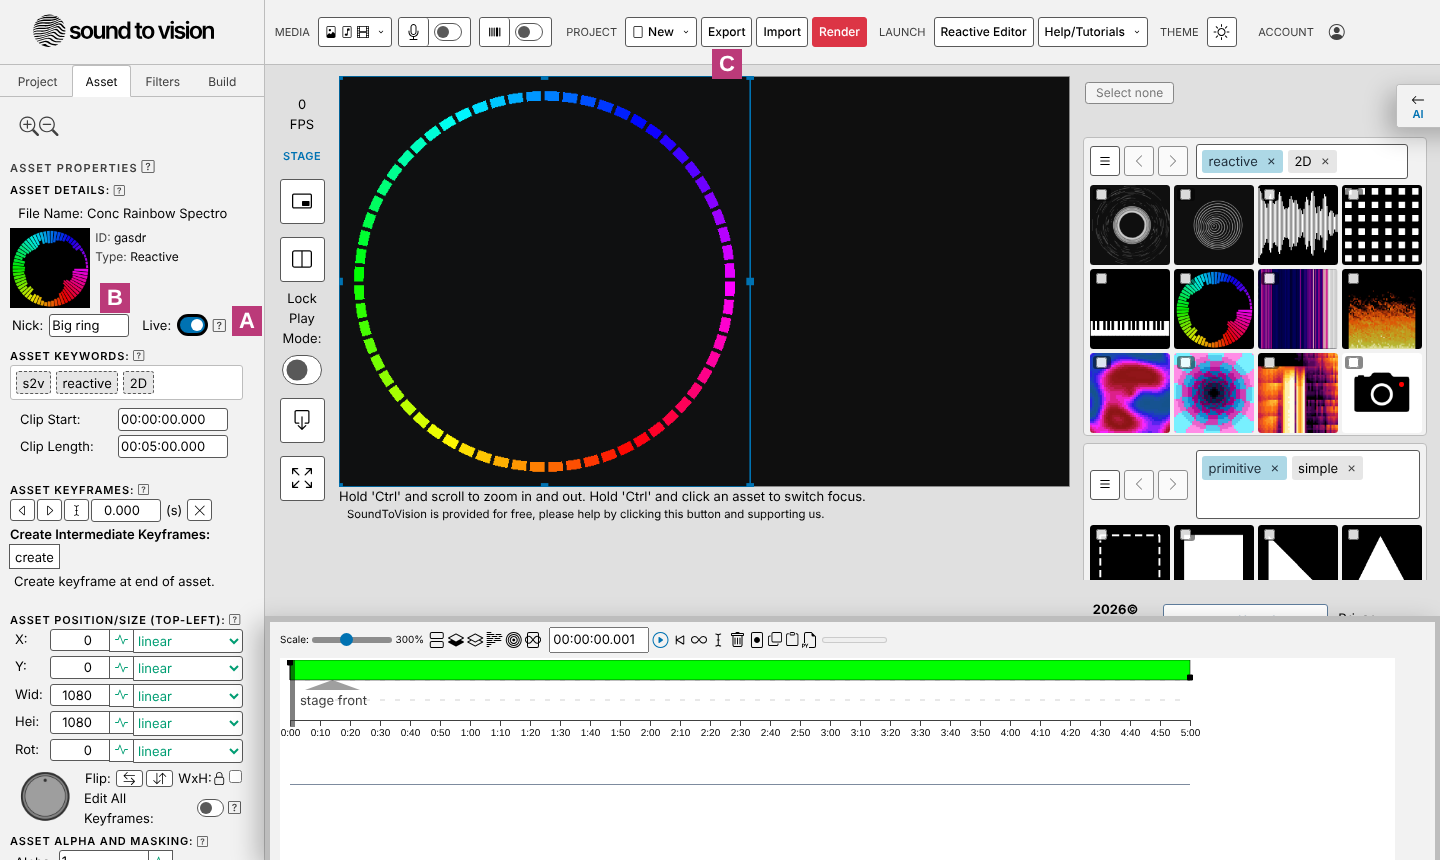Viewport: 1440px width, 860px height.
Task: Open Y interpolation linear dropdown
Action: 188,668
